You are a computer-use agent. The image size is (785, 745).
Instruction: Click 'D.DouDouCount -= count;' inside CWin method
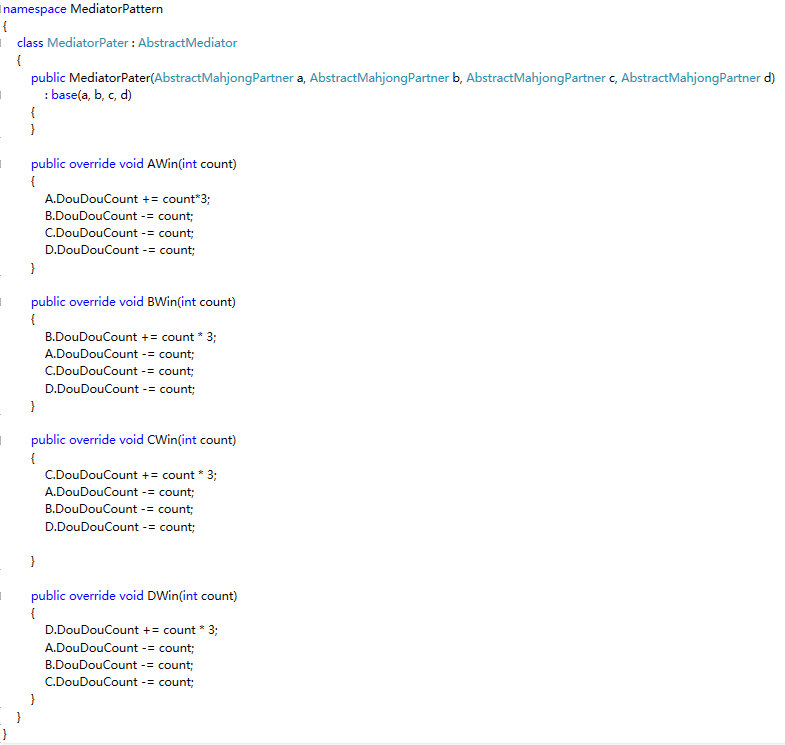(x=120, y=527)
